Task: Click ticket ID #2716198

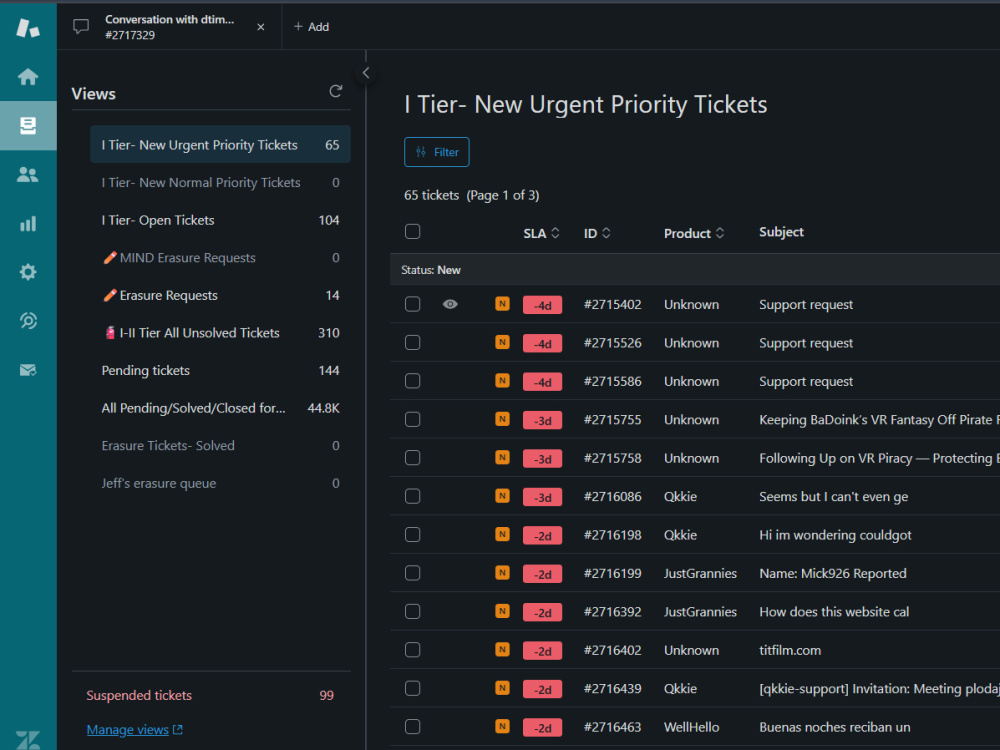Action: (613, 535)
